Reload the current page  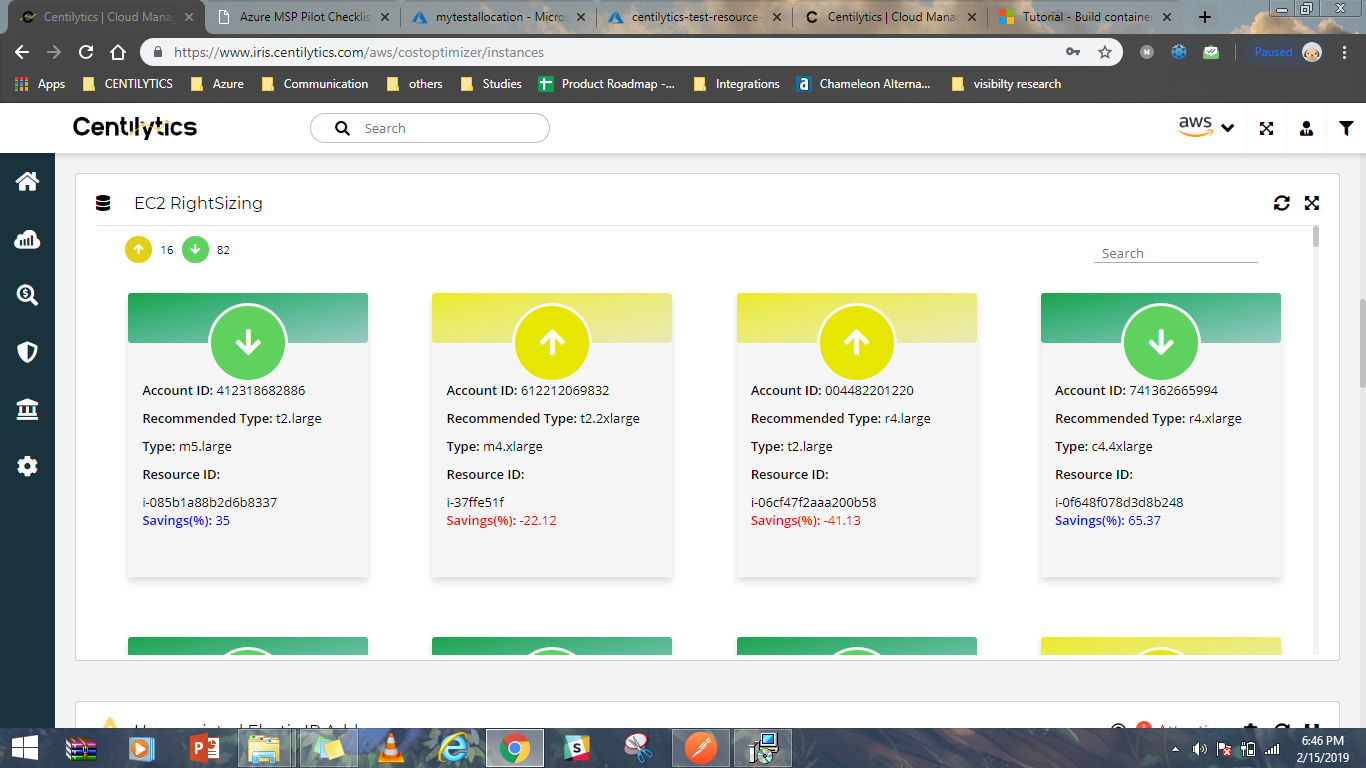tap(86, 52)
